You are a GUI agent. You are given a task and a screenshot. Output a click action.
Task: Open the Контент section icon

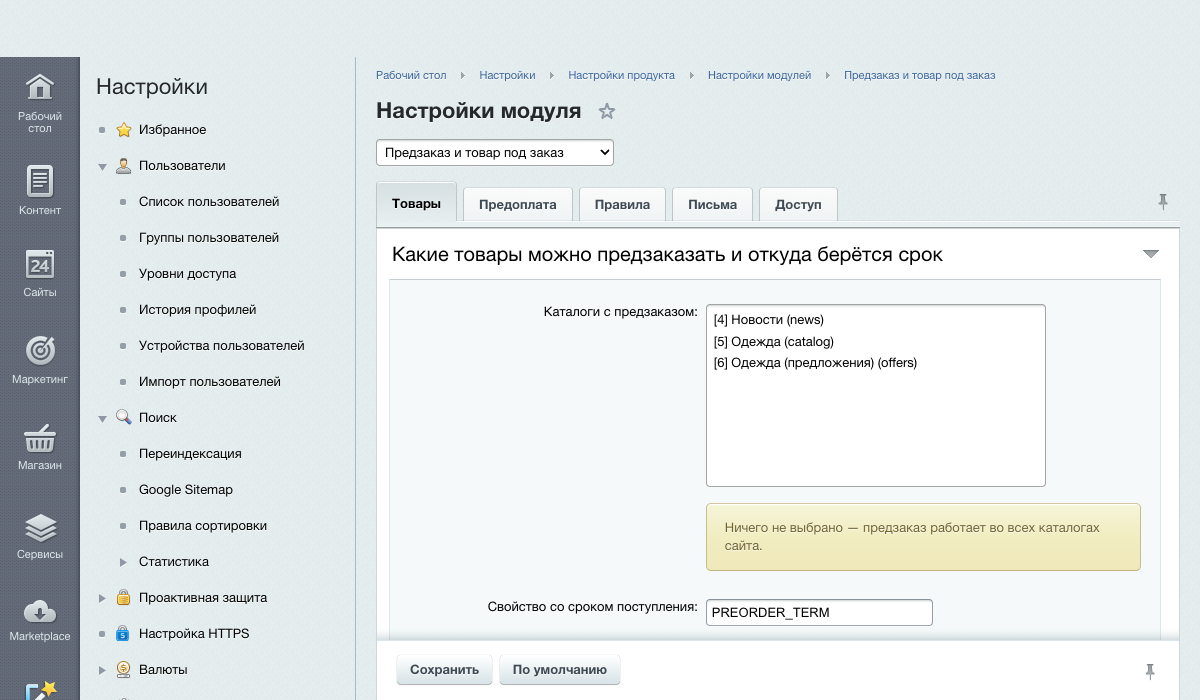40,181
